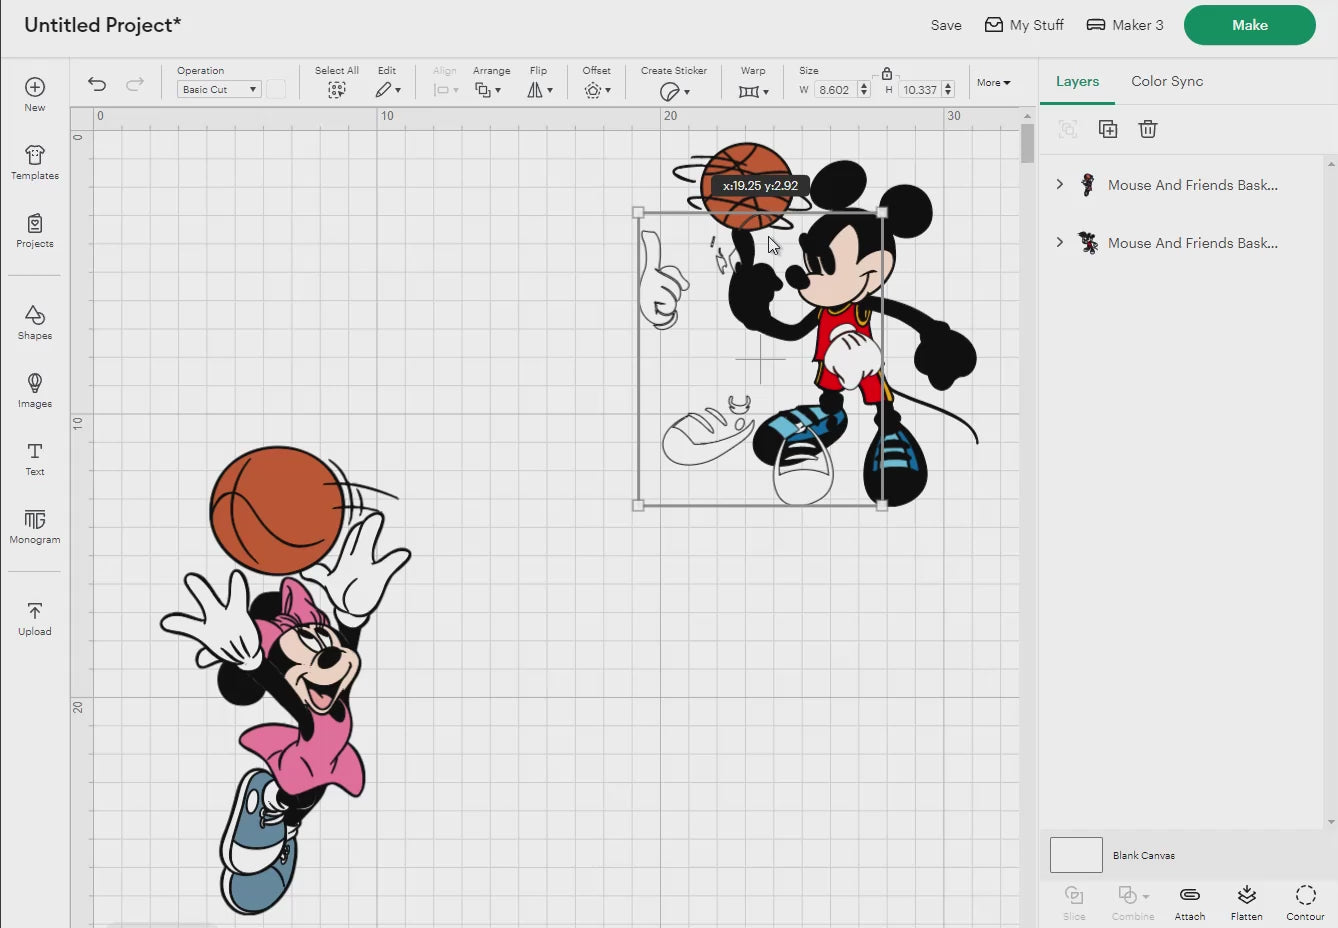Click Group layers icon

point(1068,129)
